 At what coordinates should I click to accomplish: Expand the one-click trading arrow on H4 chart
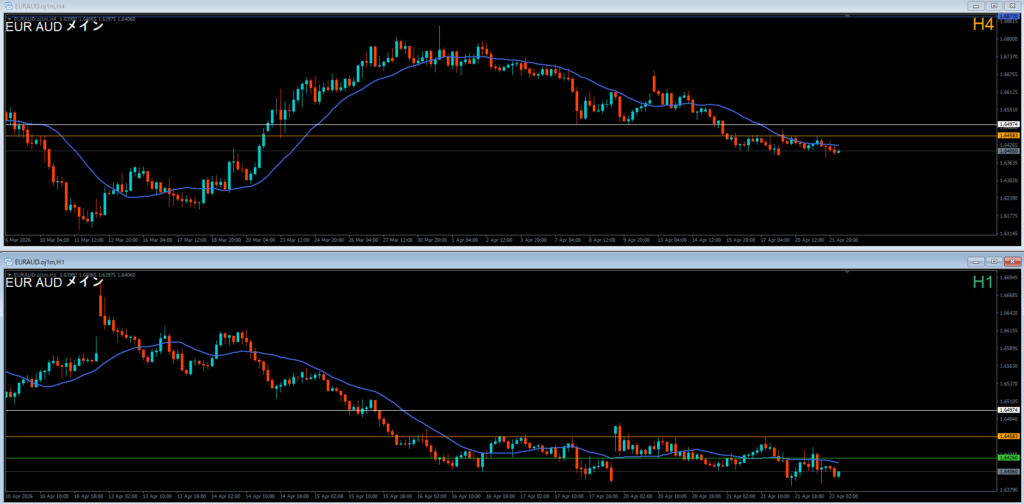(x=9, y=19)
